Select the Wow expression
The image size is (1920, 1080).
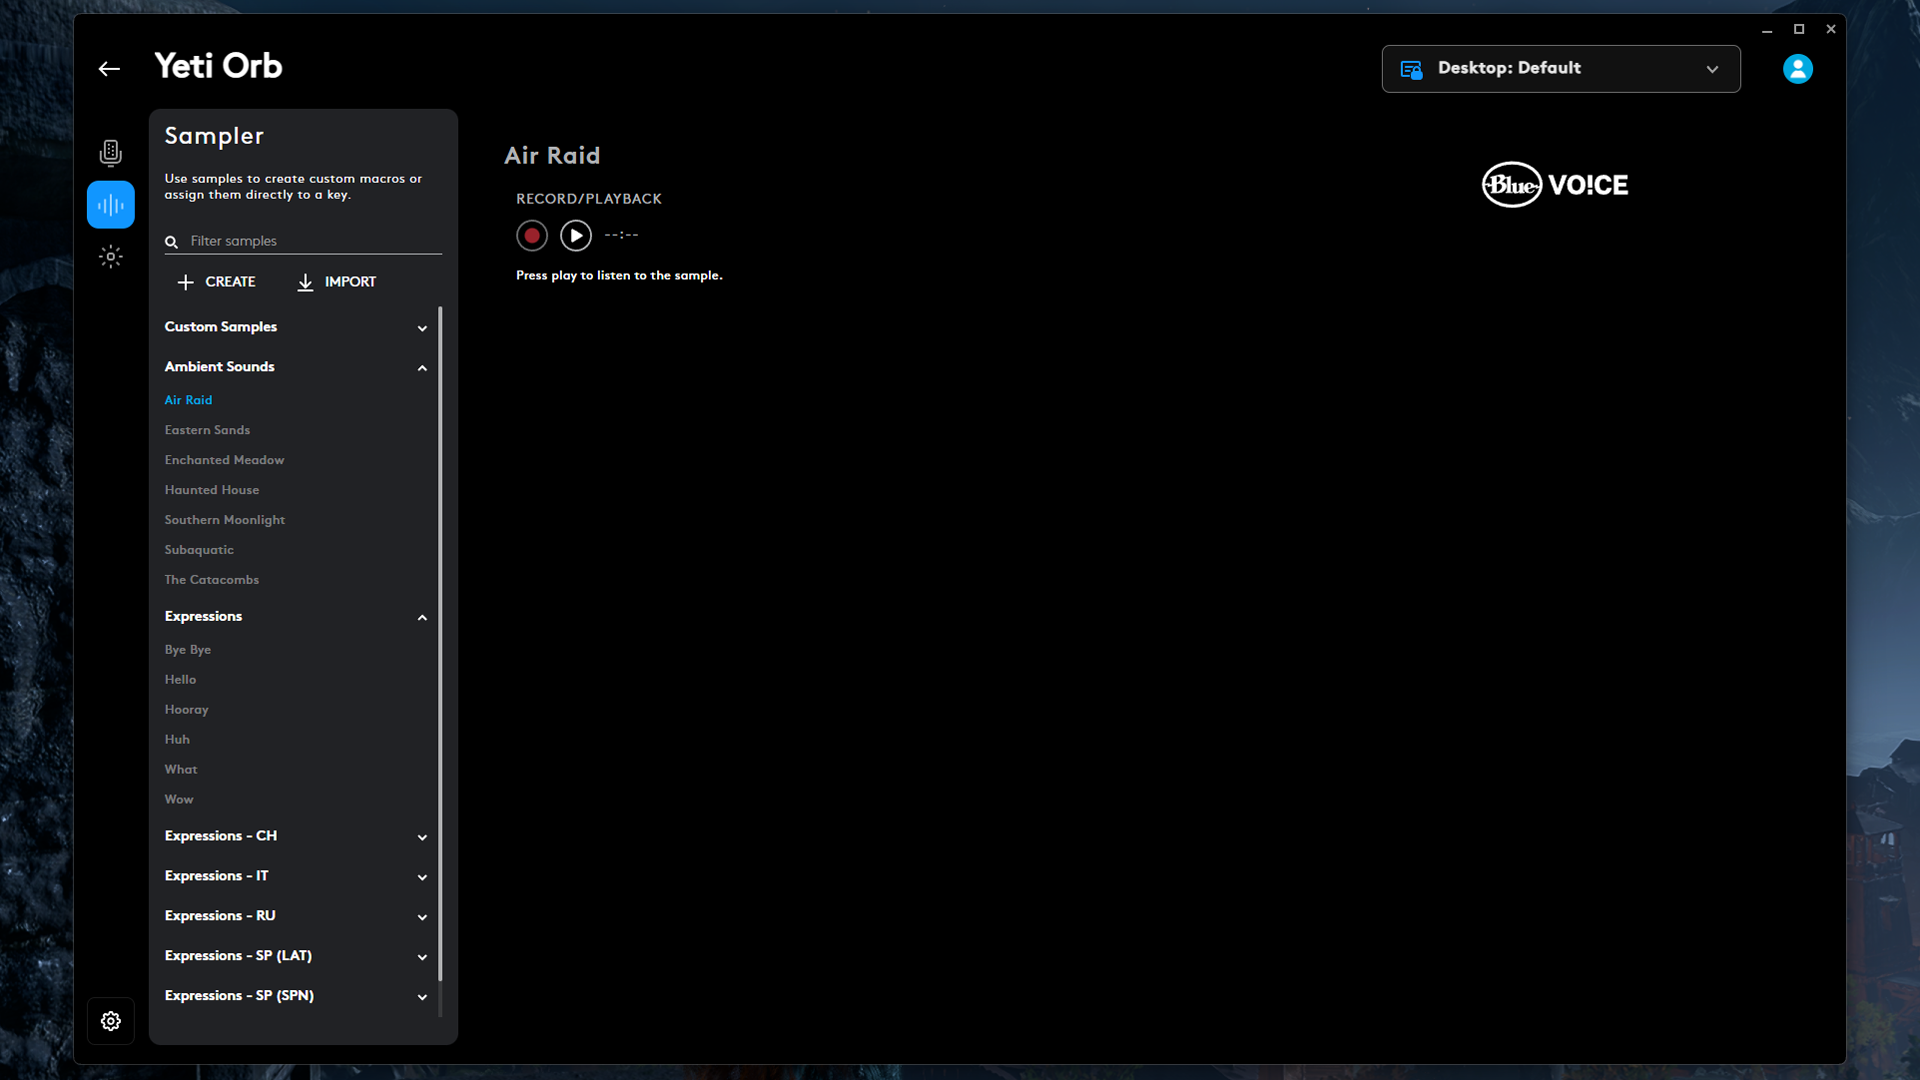click(x=179, y=800)
